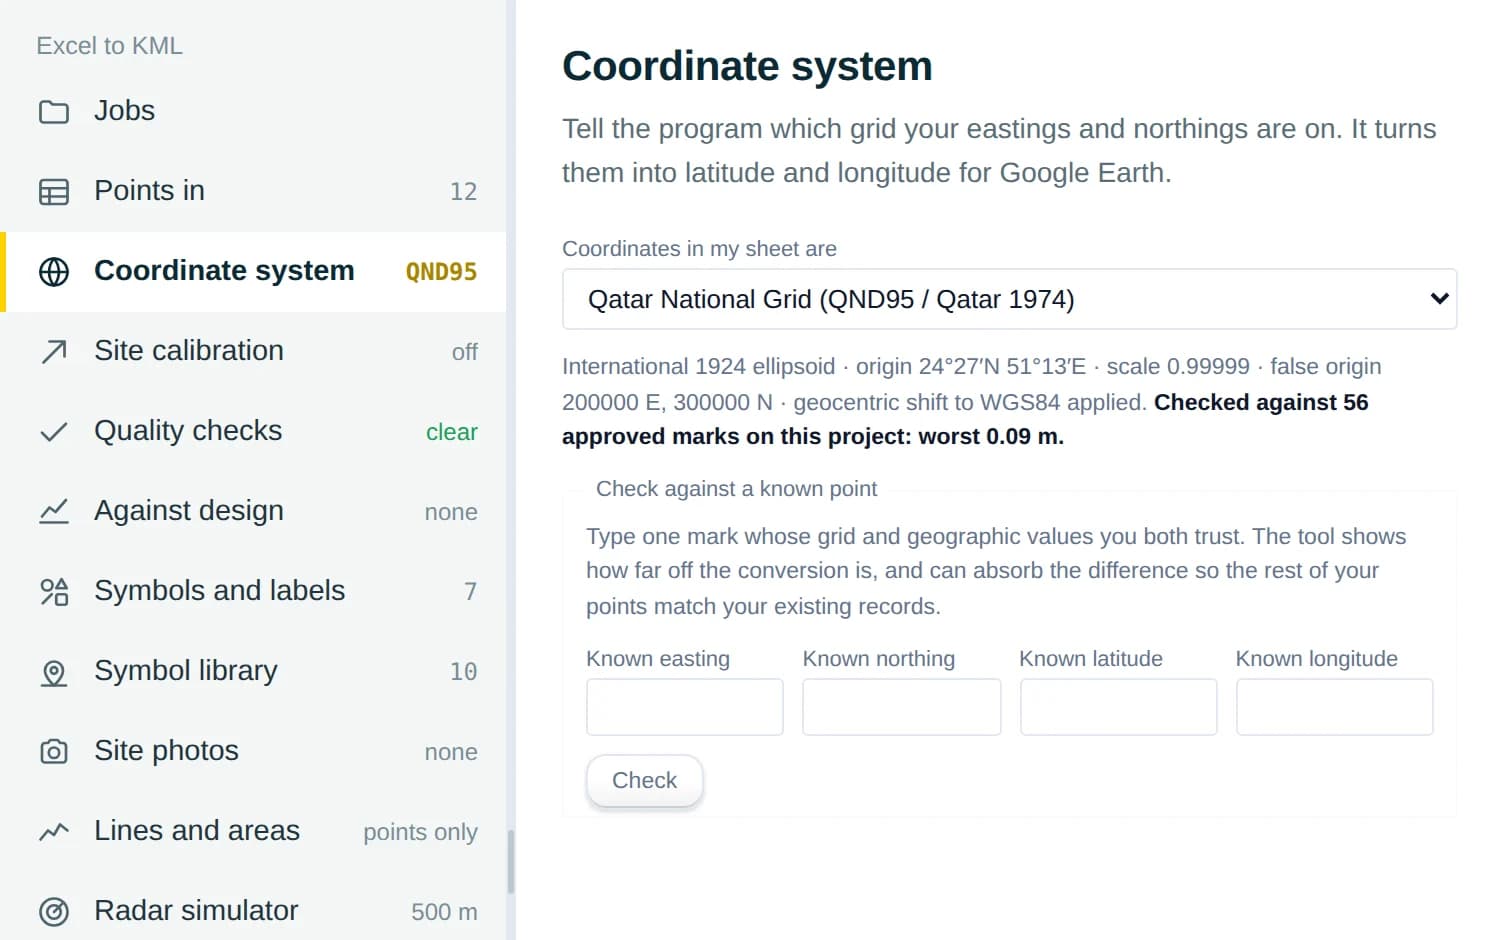
Task: Click the folder icon beside Jobs
Action: click(54, 111)
